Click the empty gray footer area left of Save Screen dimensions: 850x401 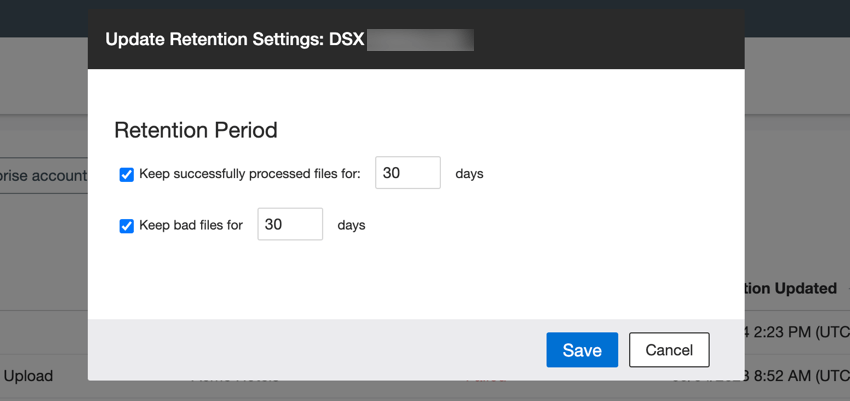pyautogui.click(x=300, y=350)
